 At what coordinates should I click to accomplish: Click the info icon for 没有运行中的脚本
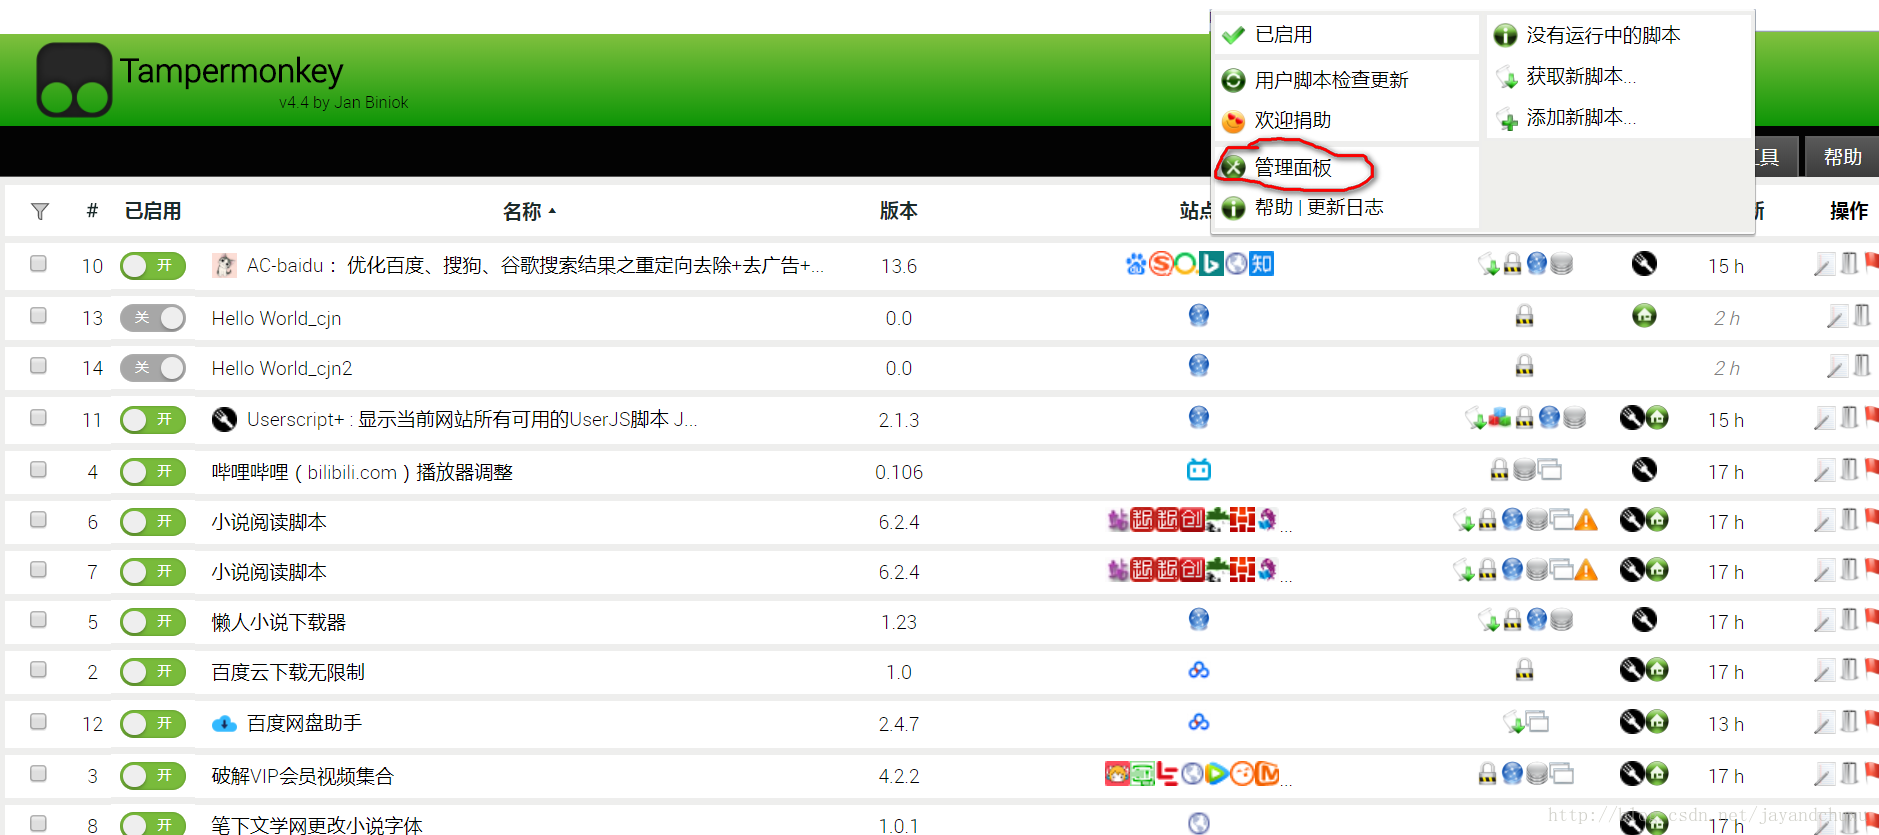pyautogui.click(x=1505, y=36)
